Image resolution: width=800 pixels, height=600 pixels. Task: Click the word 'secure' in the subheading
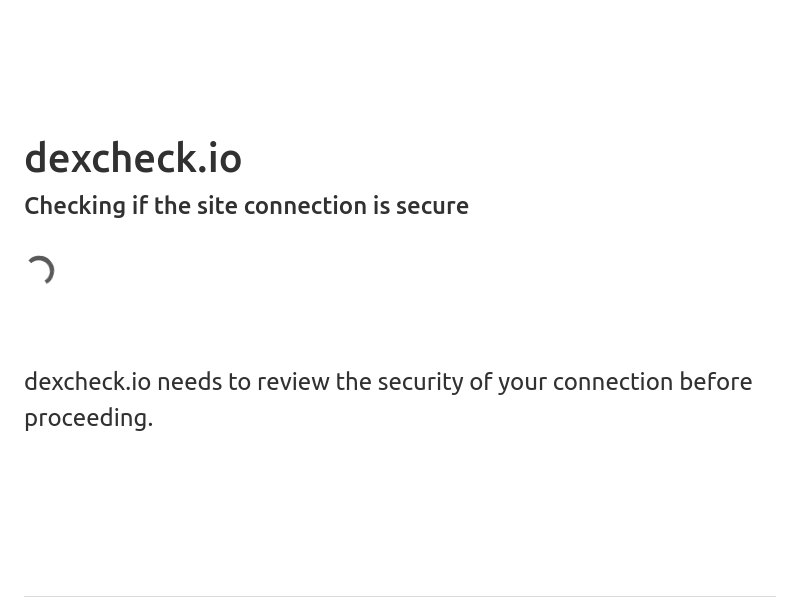[432, 206]
